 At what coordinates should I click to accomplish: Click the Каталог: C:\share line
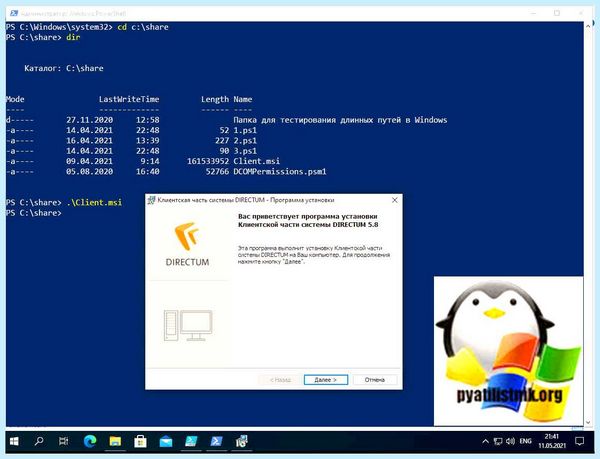64,68
